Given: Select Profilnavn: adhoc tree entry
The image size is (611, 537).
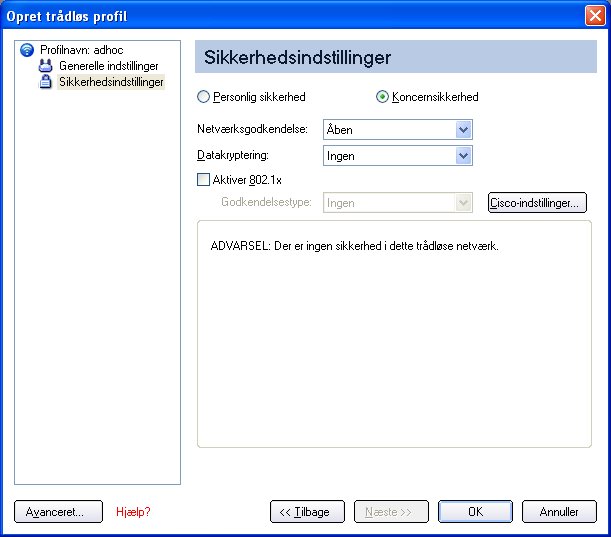Looking at the screenshot, I should click(81, 50).
